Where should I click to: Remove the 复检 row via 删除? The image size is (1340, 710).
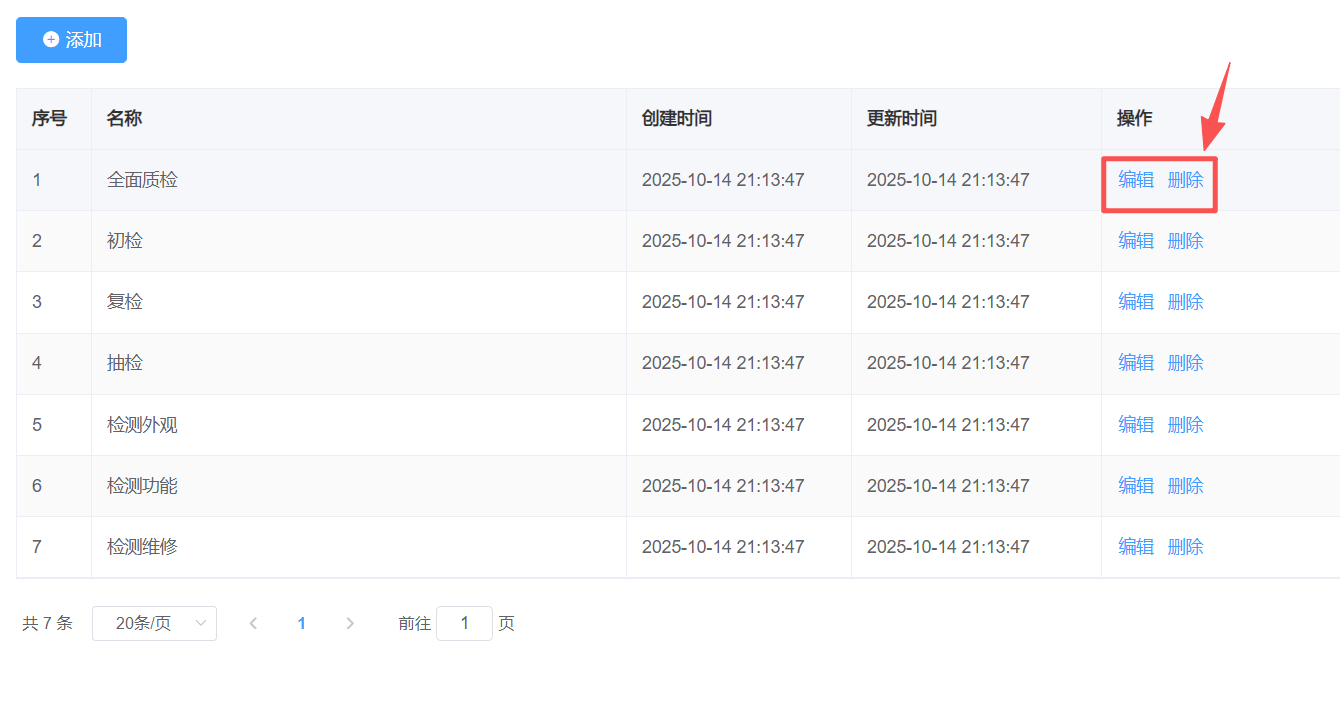pyautogui.click(x=1185, y=302)
